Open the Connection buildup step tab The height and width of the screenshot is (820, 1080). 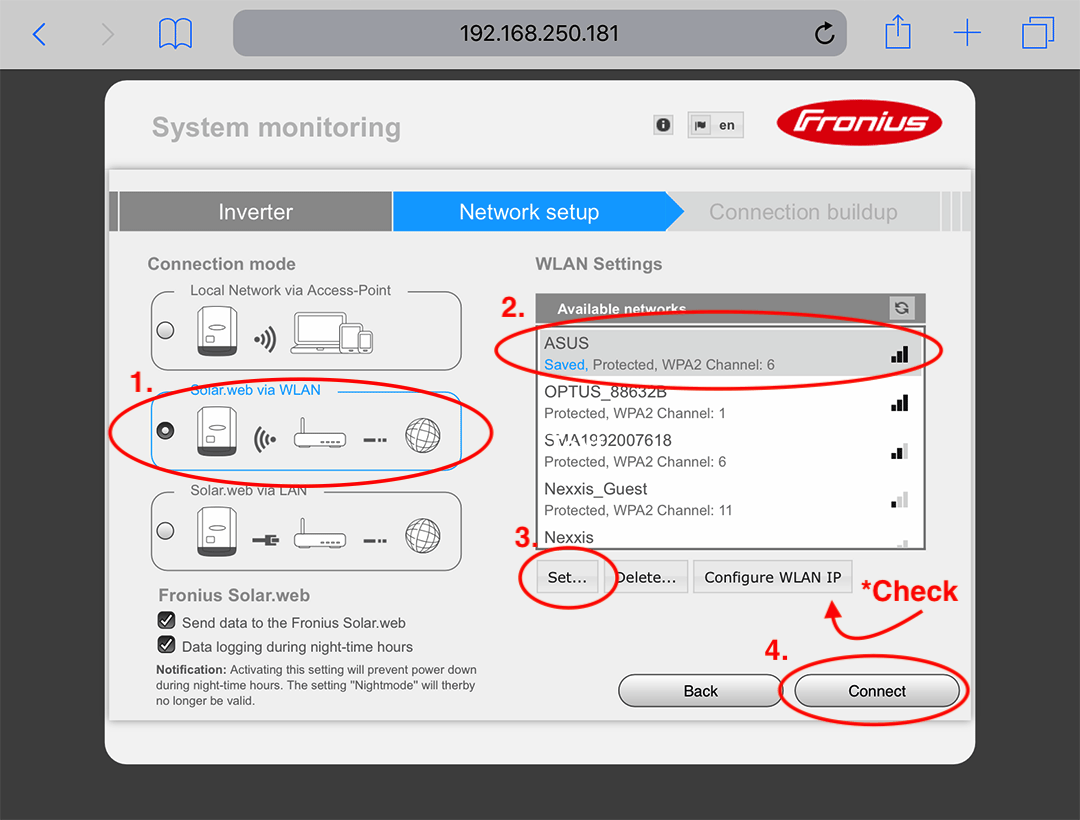tap(803, 211)
